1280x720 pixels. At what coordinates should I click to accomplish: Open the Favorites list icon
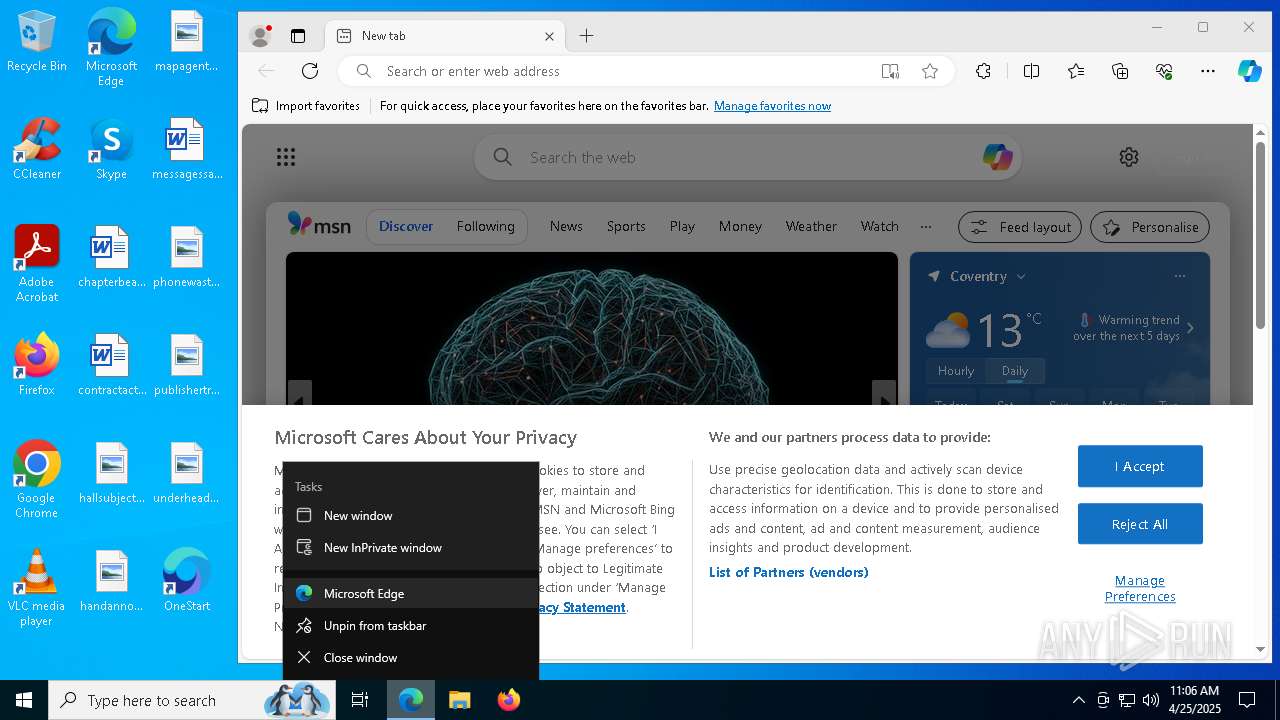[x=1076, y=71]
